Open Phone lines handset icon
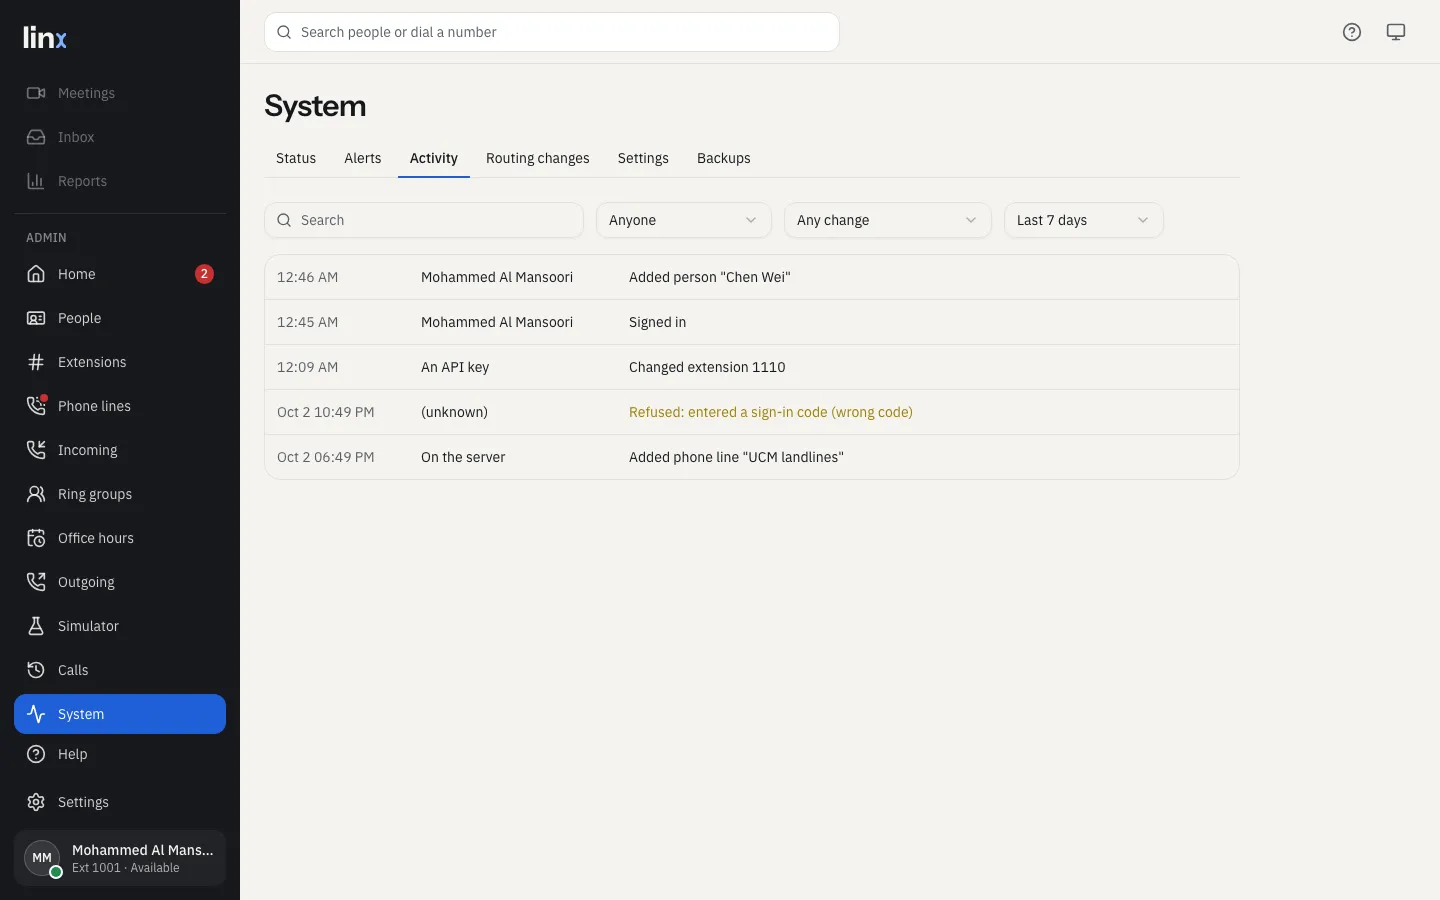This screenshot has height=900, width=1440. [36, 406]
